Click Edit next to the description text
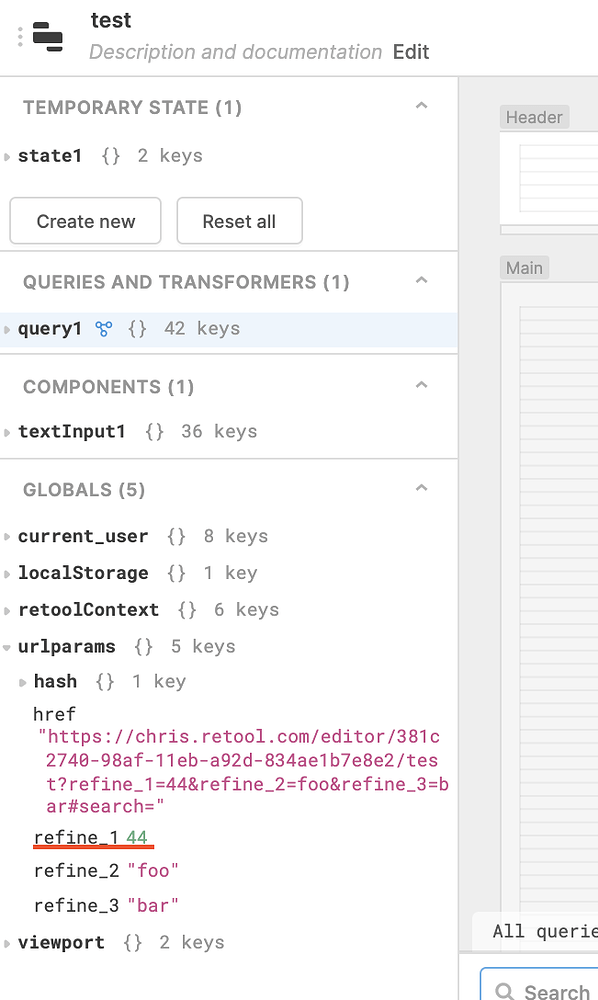This screenshot has width=598, height=1000. pyautogui.click(x=410, y=51)
